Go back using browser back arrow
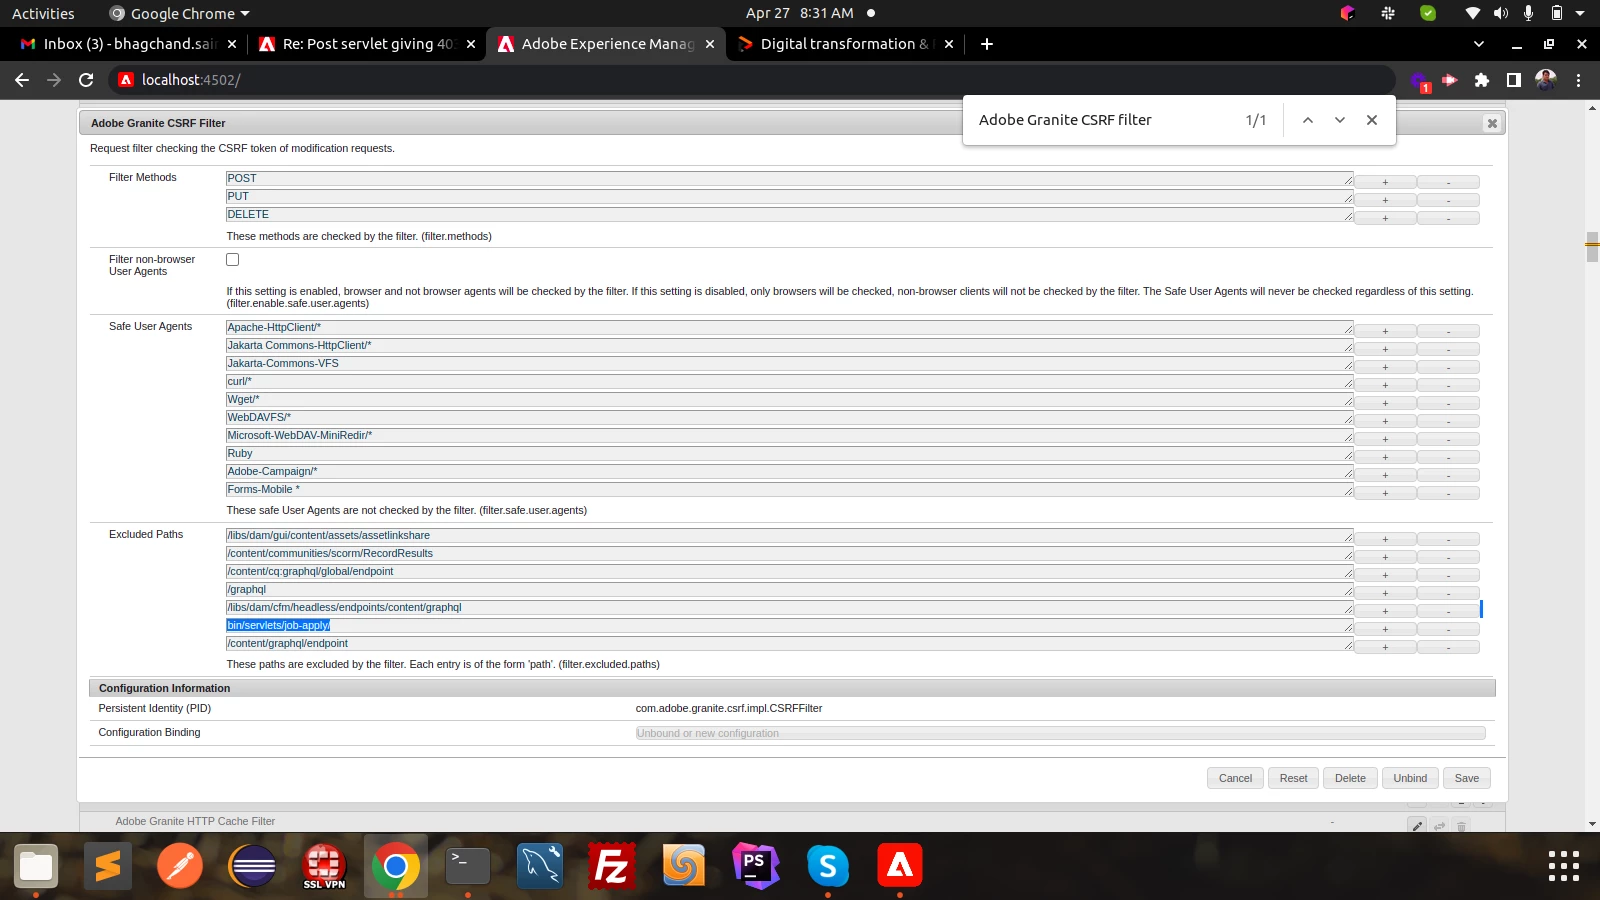Screen dimensions: 1600x900 coord(22,80)
